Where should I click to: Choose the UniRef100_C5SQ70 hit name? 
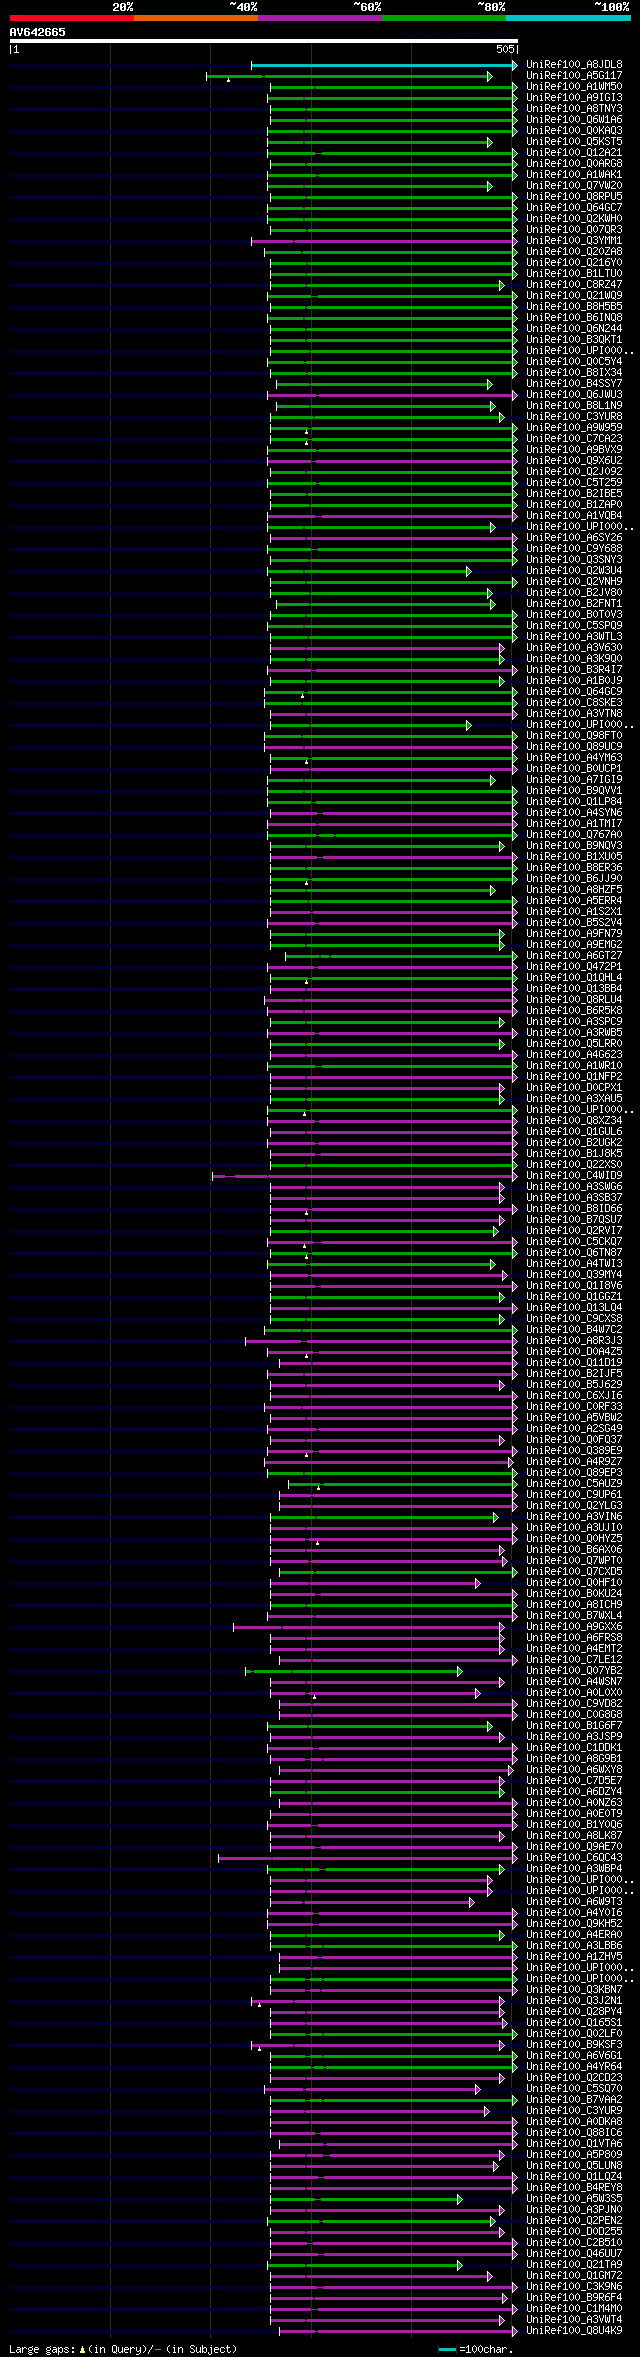(x=574, y=2089)
